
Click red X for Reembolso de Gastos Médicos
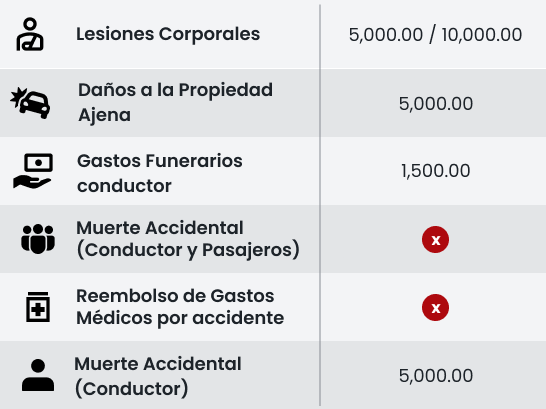(435, 307)
